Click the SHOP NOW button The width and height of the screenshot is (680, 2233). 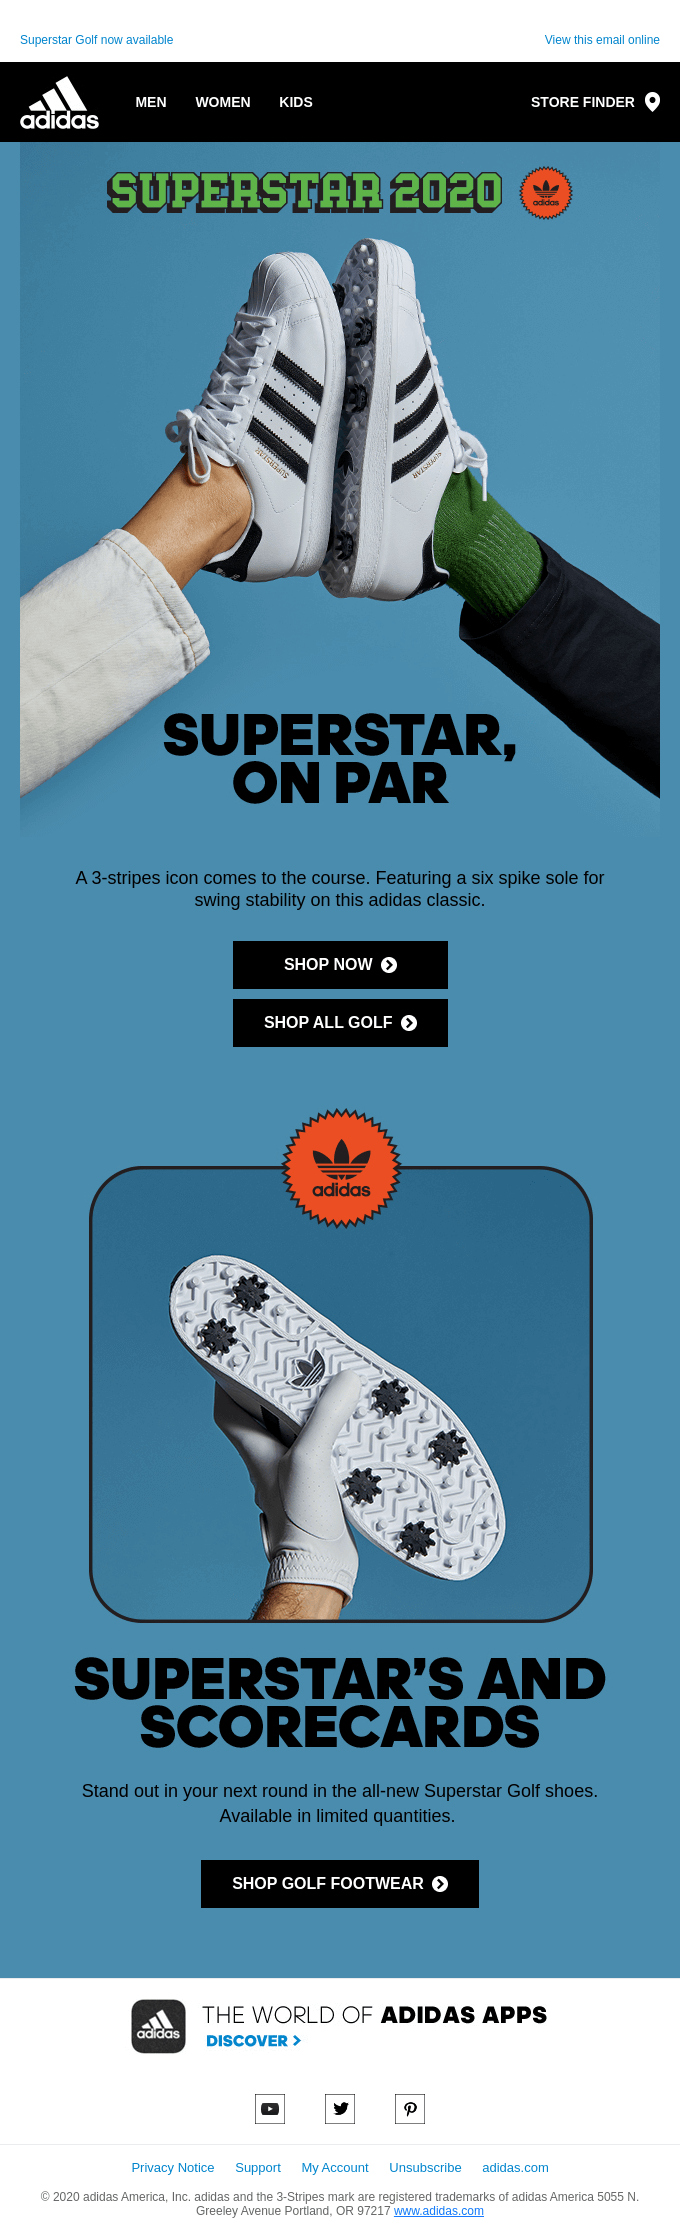click(340, 965)
